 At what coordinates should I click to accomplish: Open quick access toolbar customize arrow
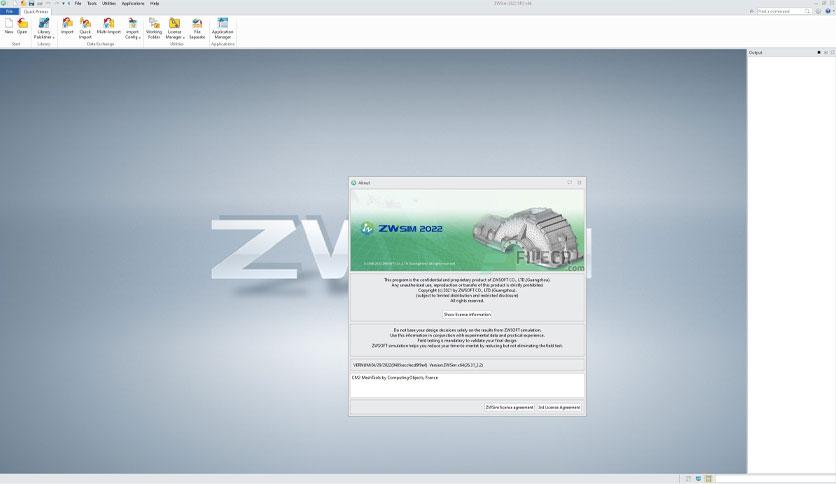63,3
